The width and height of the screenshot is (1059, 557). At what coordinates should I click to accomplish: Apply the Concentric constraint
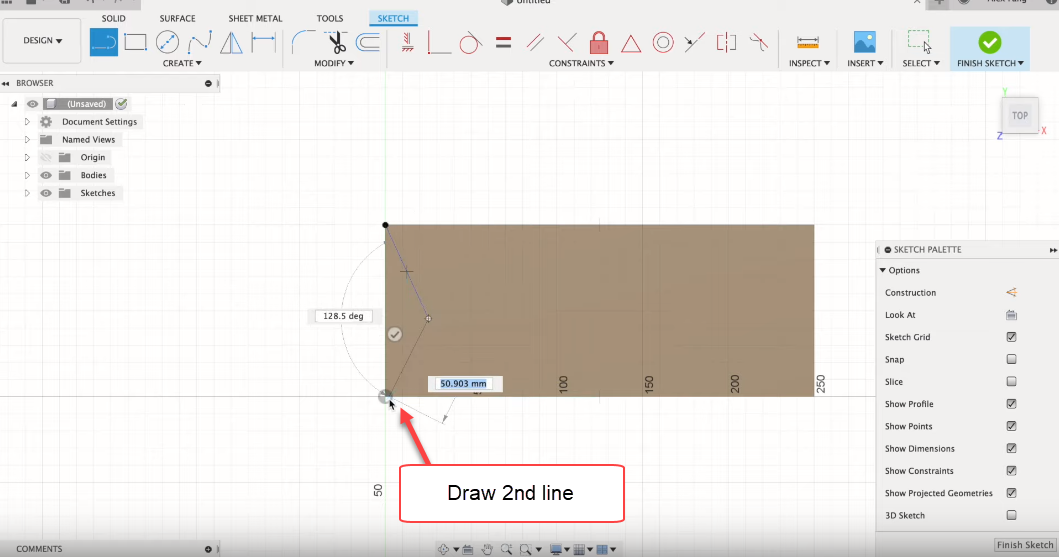[x=663, y=43]
